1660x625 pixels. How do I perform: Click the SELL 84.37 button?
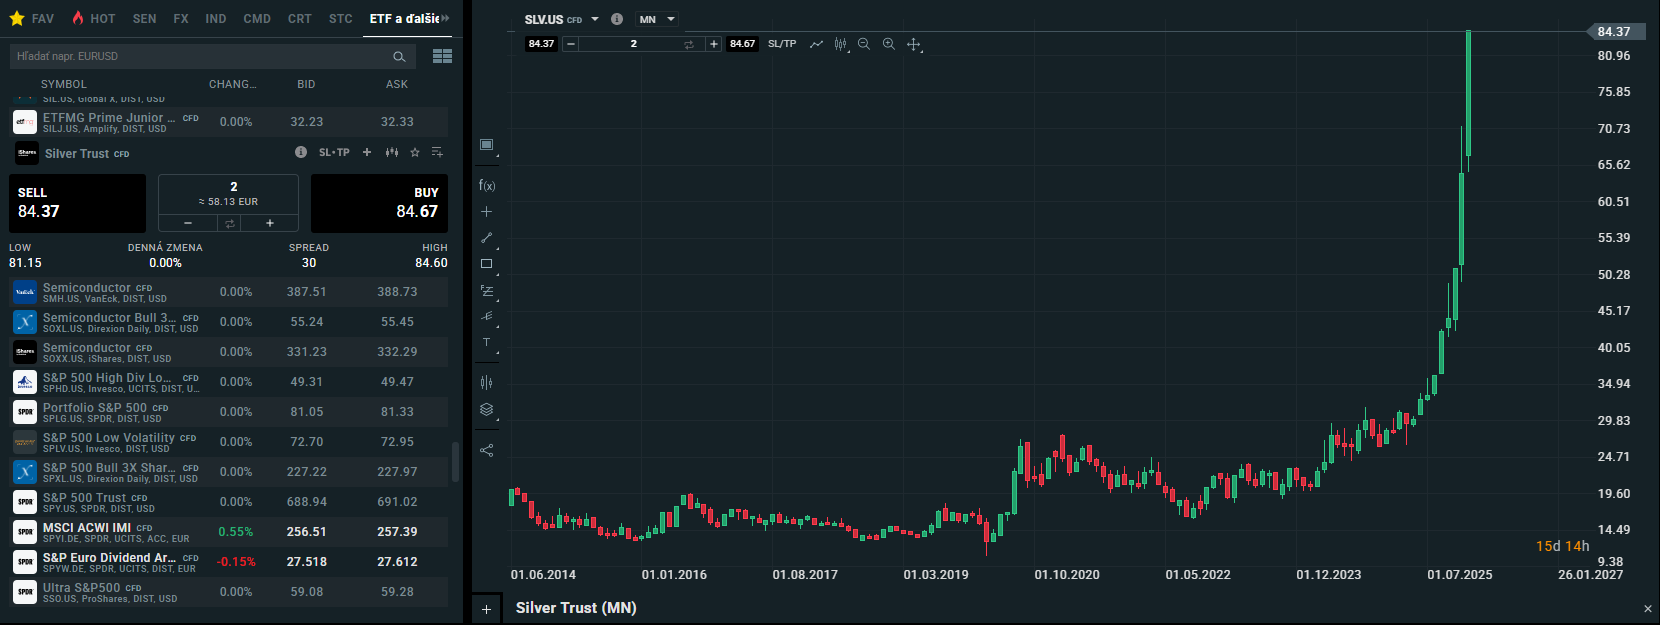click(x=77, y=203)
